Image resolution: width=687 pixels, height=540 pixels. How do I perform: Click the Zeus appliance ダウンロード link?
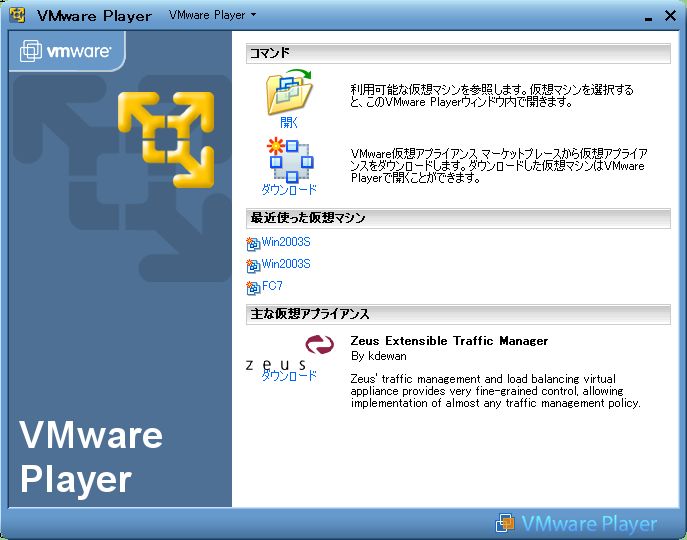pyautogui.click(x=289, y=376)
